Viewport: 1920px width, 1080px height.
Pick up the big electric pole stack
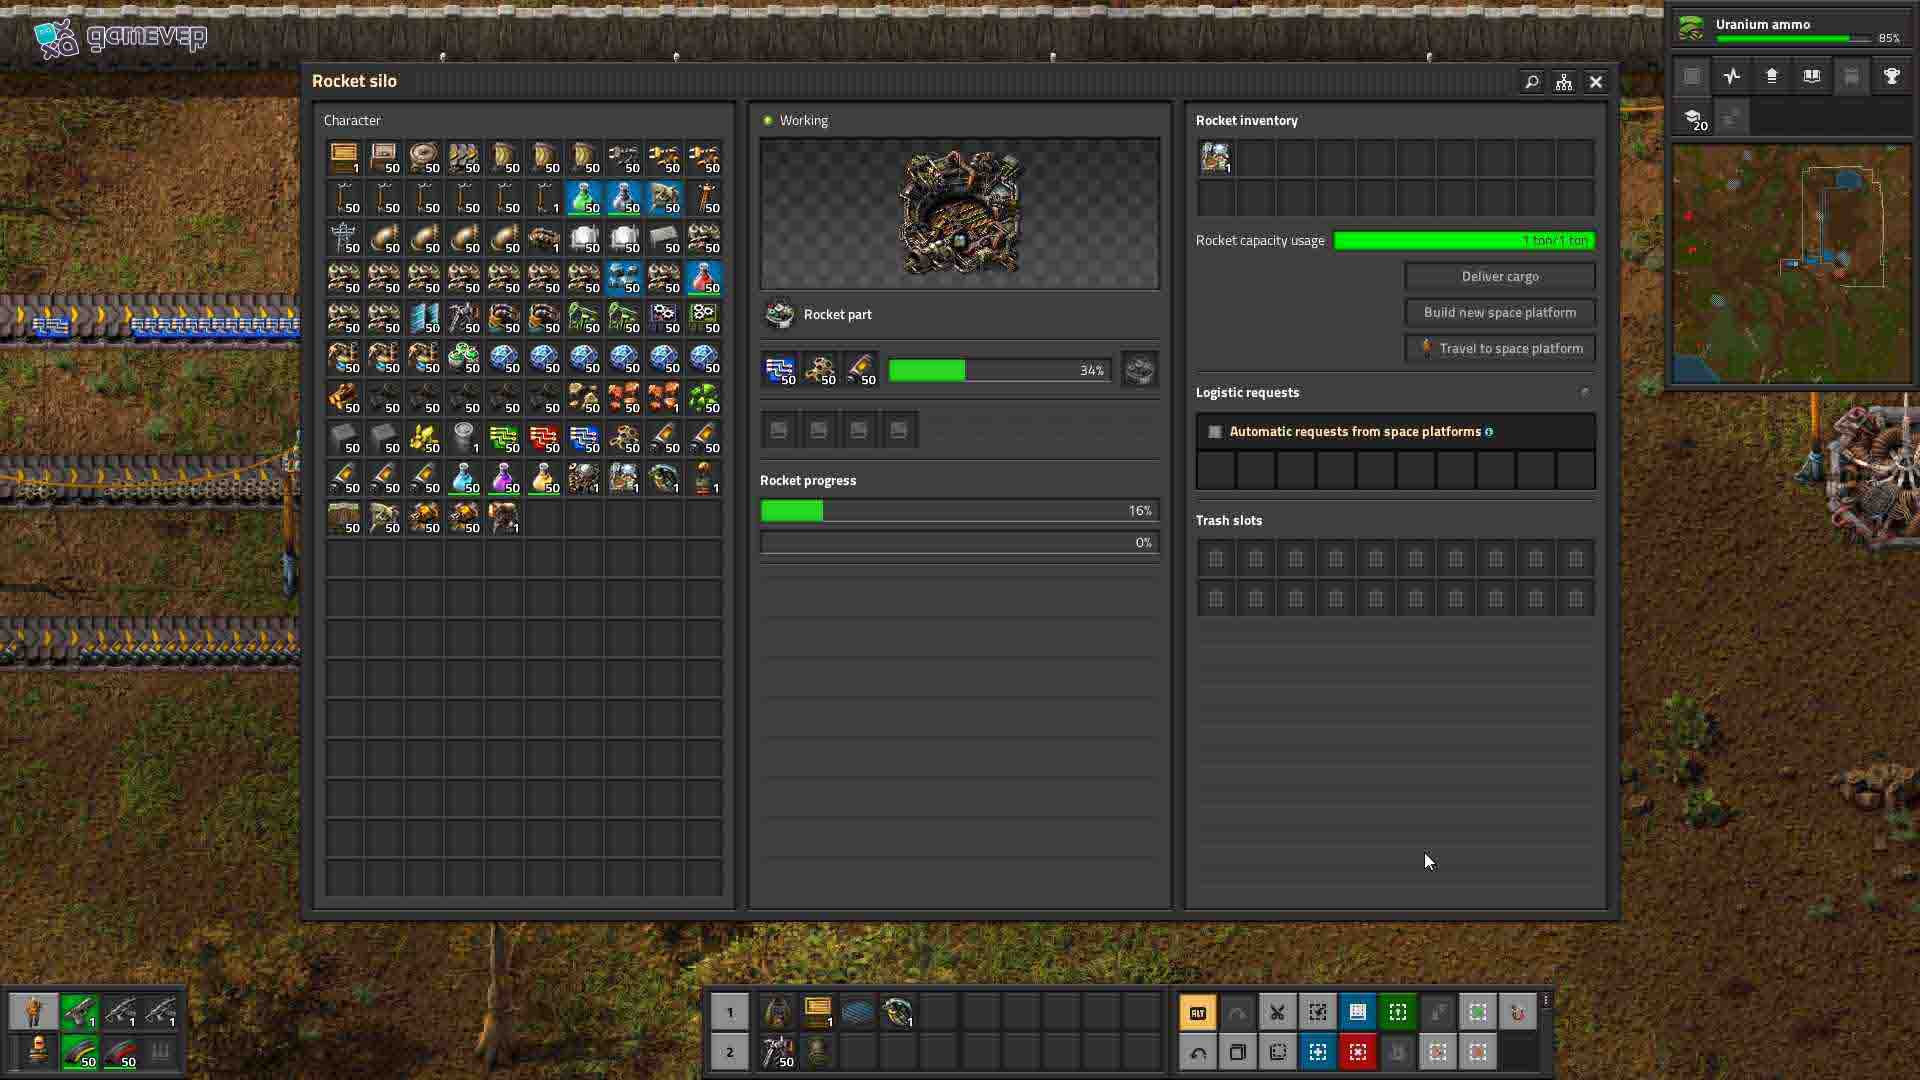(344, 239)
